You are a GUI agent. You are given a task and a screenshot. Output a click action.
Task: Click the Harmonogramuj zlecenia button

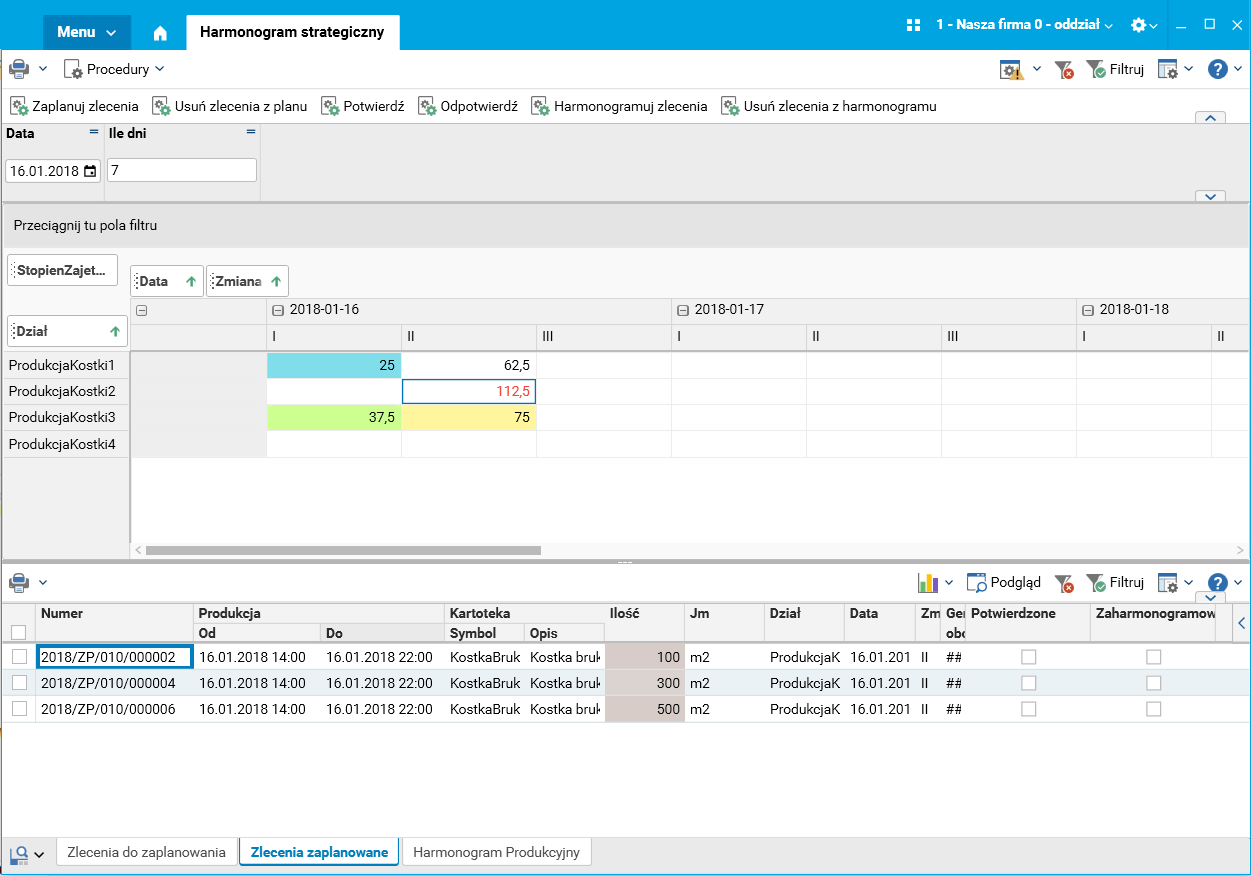619,106
